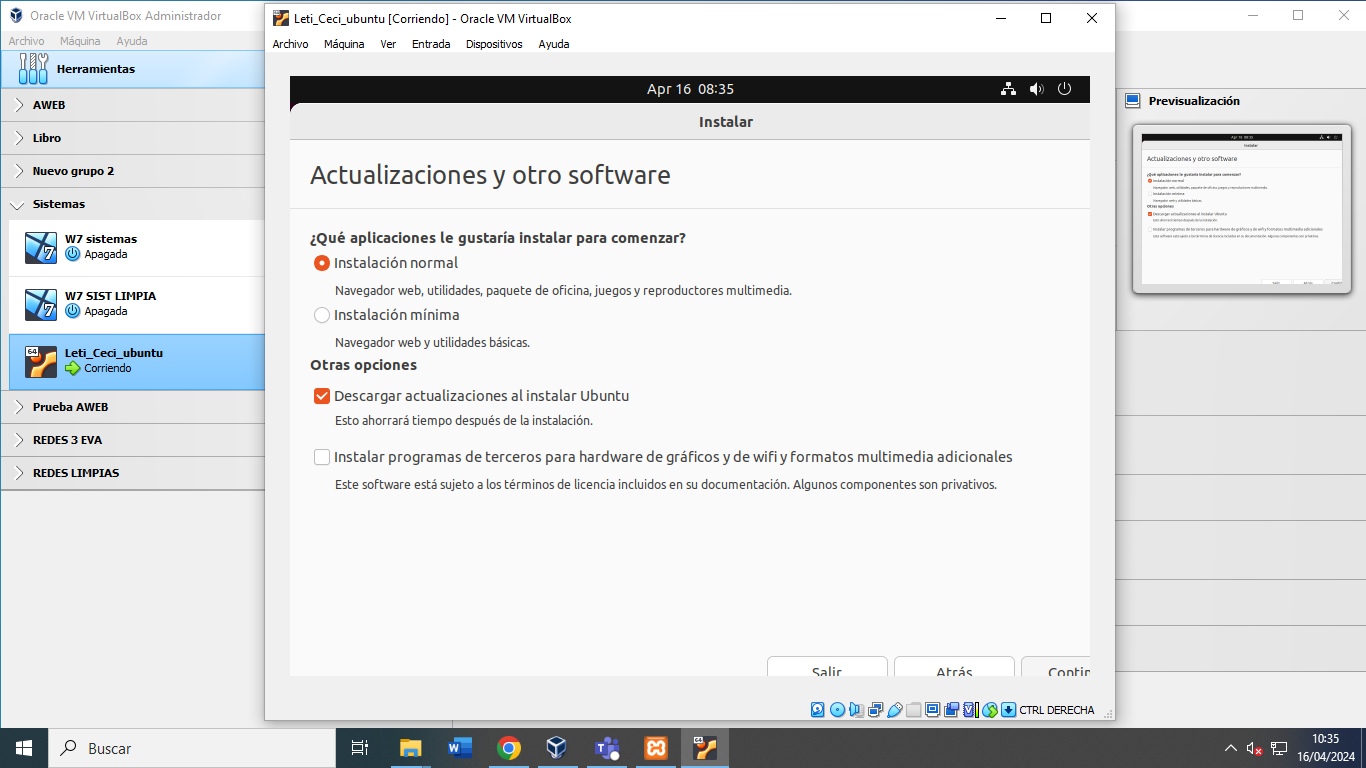Collapse the Sistemas group

[x=17, y=204]
